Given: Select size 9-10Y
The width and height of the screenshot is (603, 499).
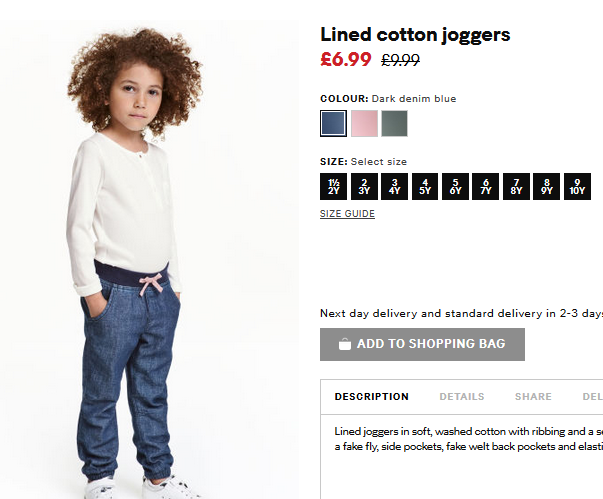Looking at the screenshot, I should pyautogui.click(x=577, y=186).
